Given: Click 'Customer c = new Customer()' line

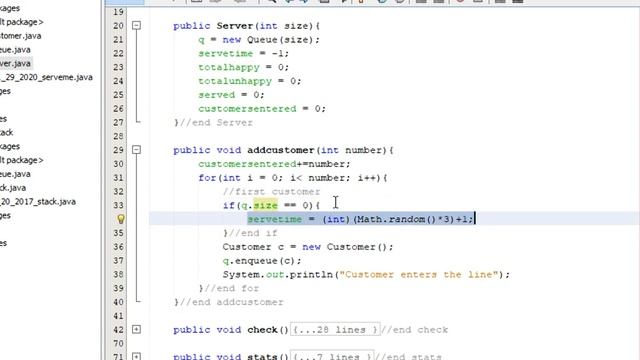Looking at the screenshot, I should click(308, 247).
